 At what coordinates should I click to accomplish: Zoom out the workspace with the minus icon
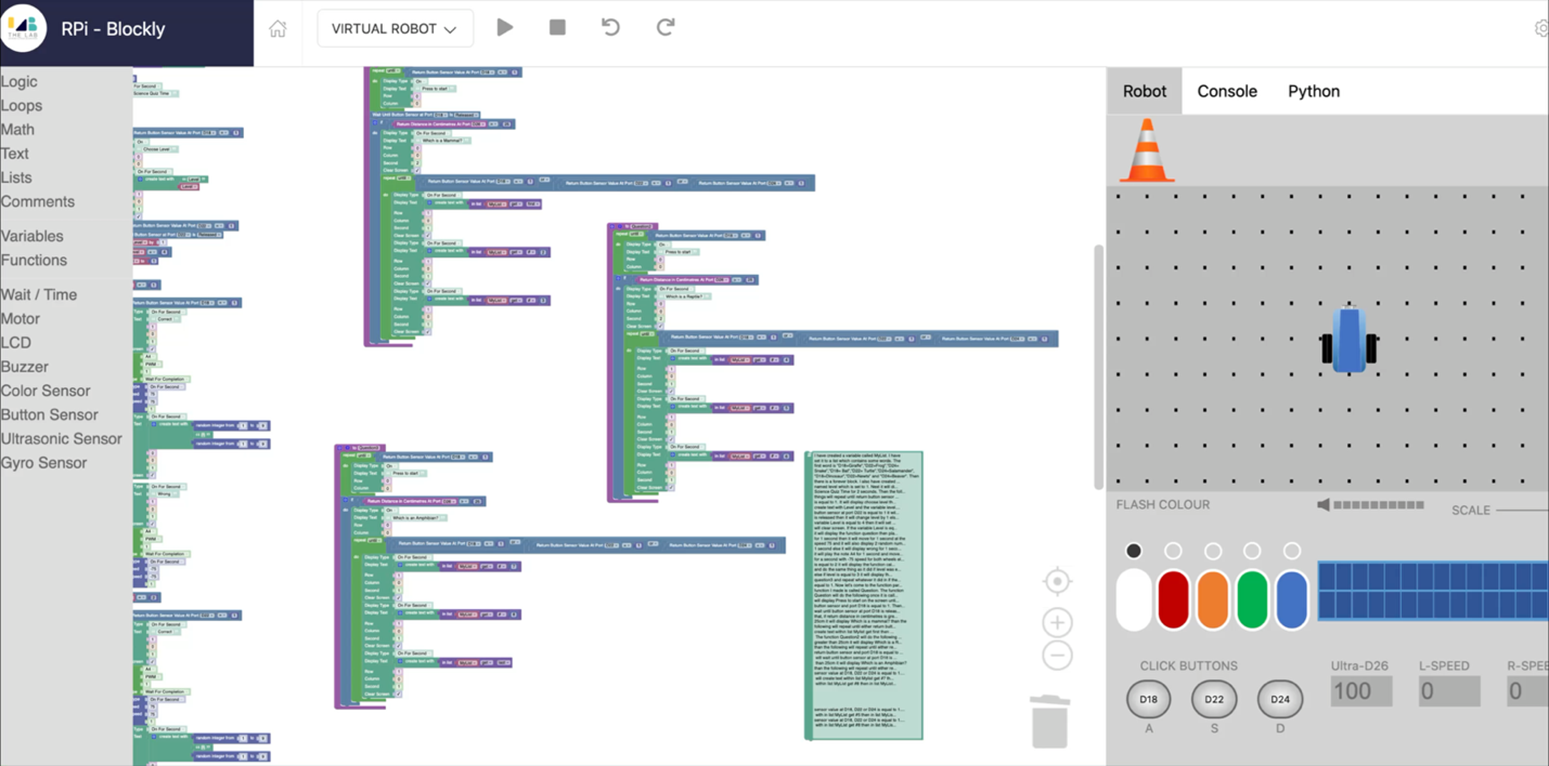coord(1057,656)
